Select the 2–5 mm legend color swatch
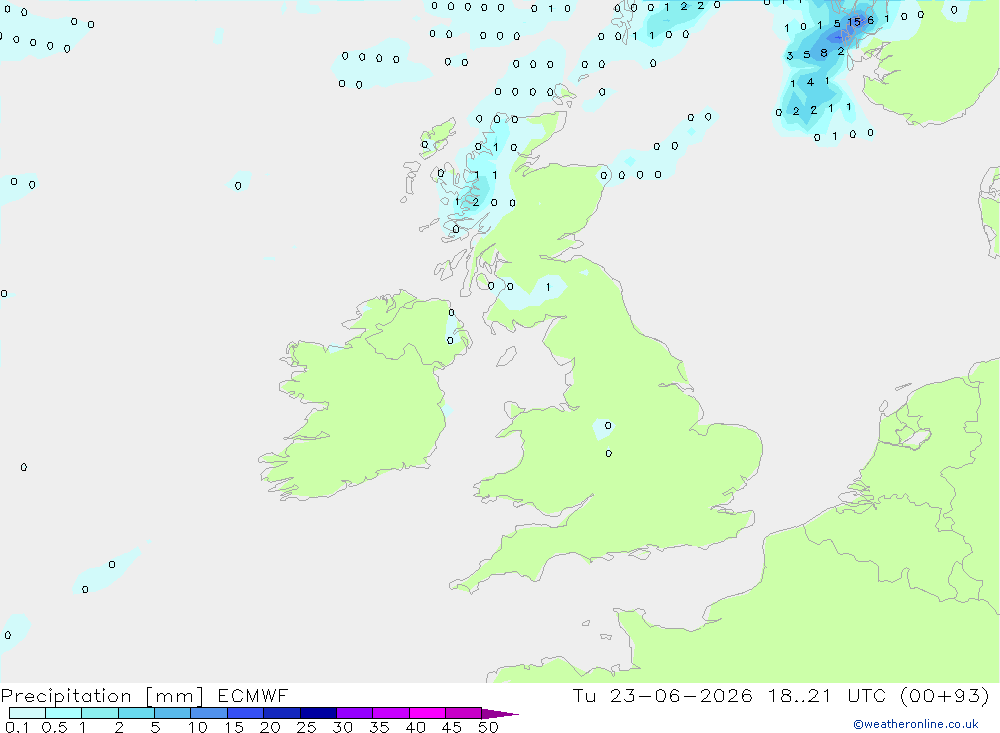This screenshot has height=733, width=1000. [136, 713]
